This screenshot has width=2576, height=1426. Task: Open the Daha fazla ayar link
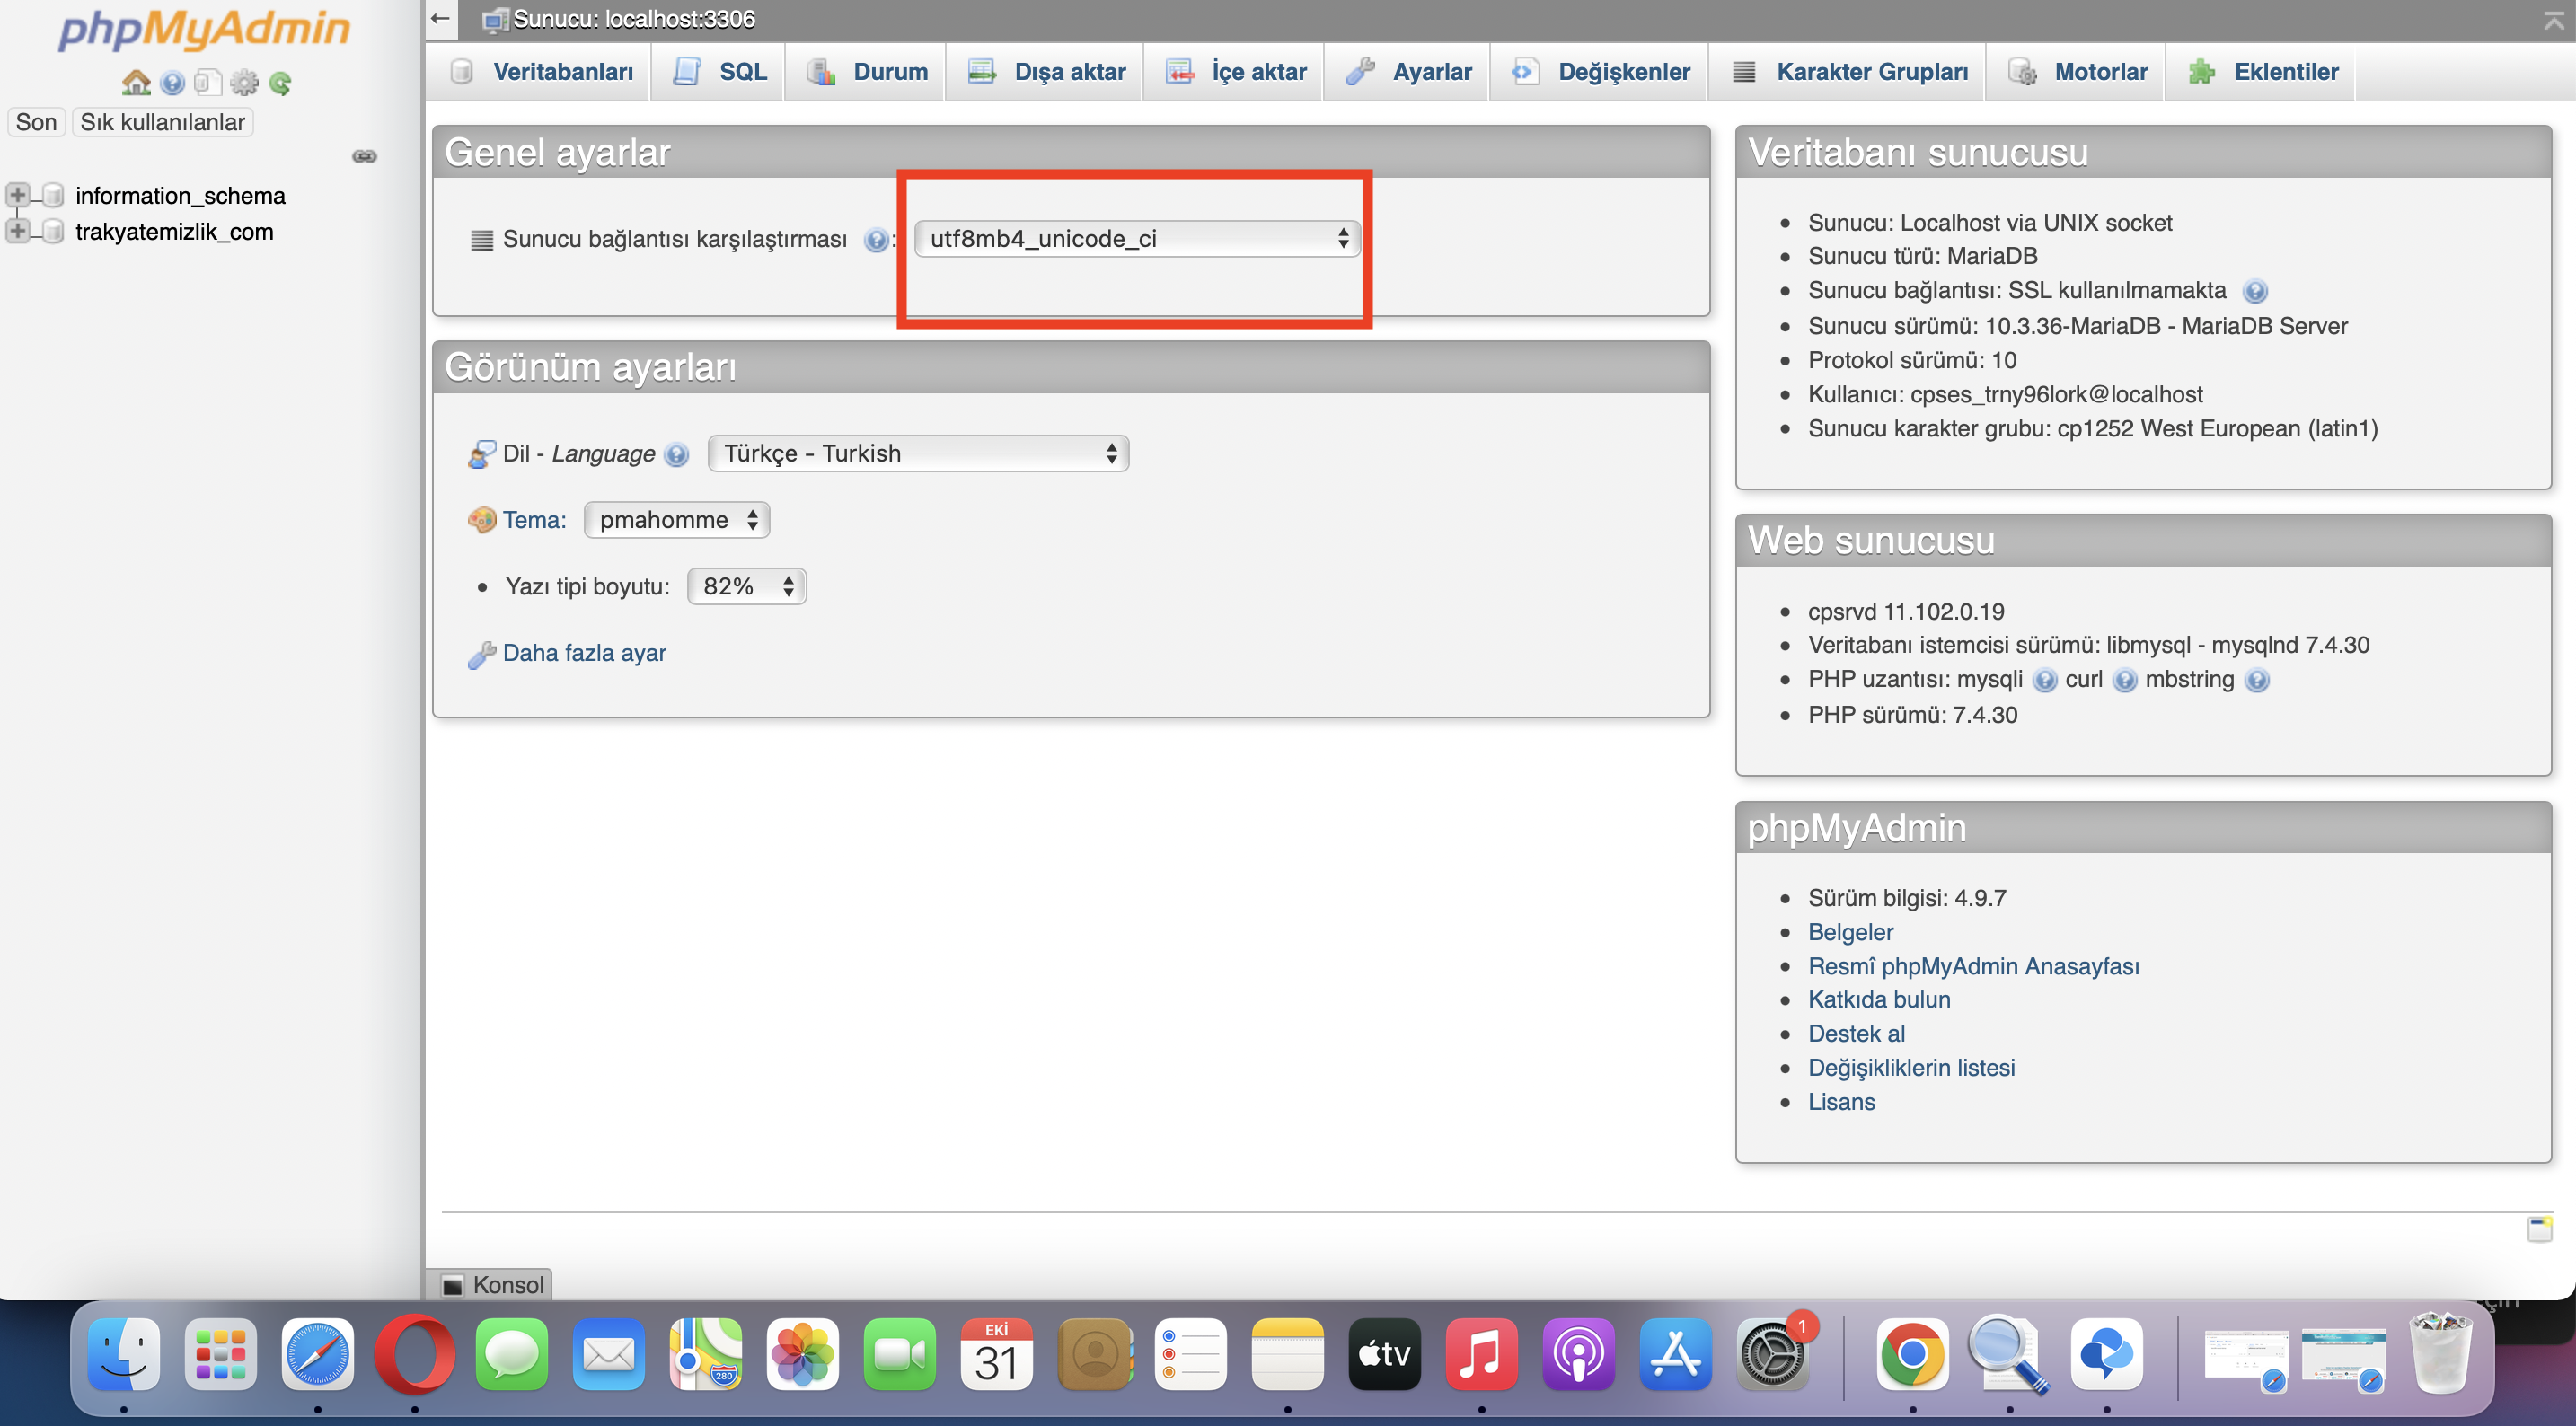[x=584, y=654]
